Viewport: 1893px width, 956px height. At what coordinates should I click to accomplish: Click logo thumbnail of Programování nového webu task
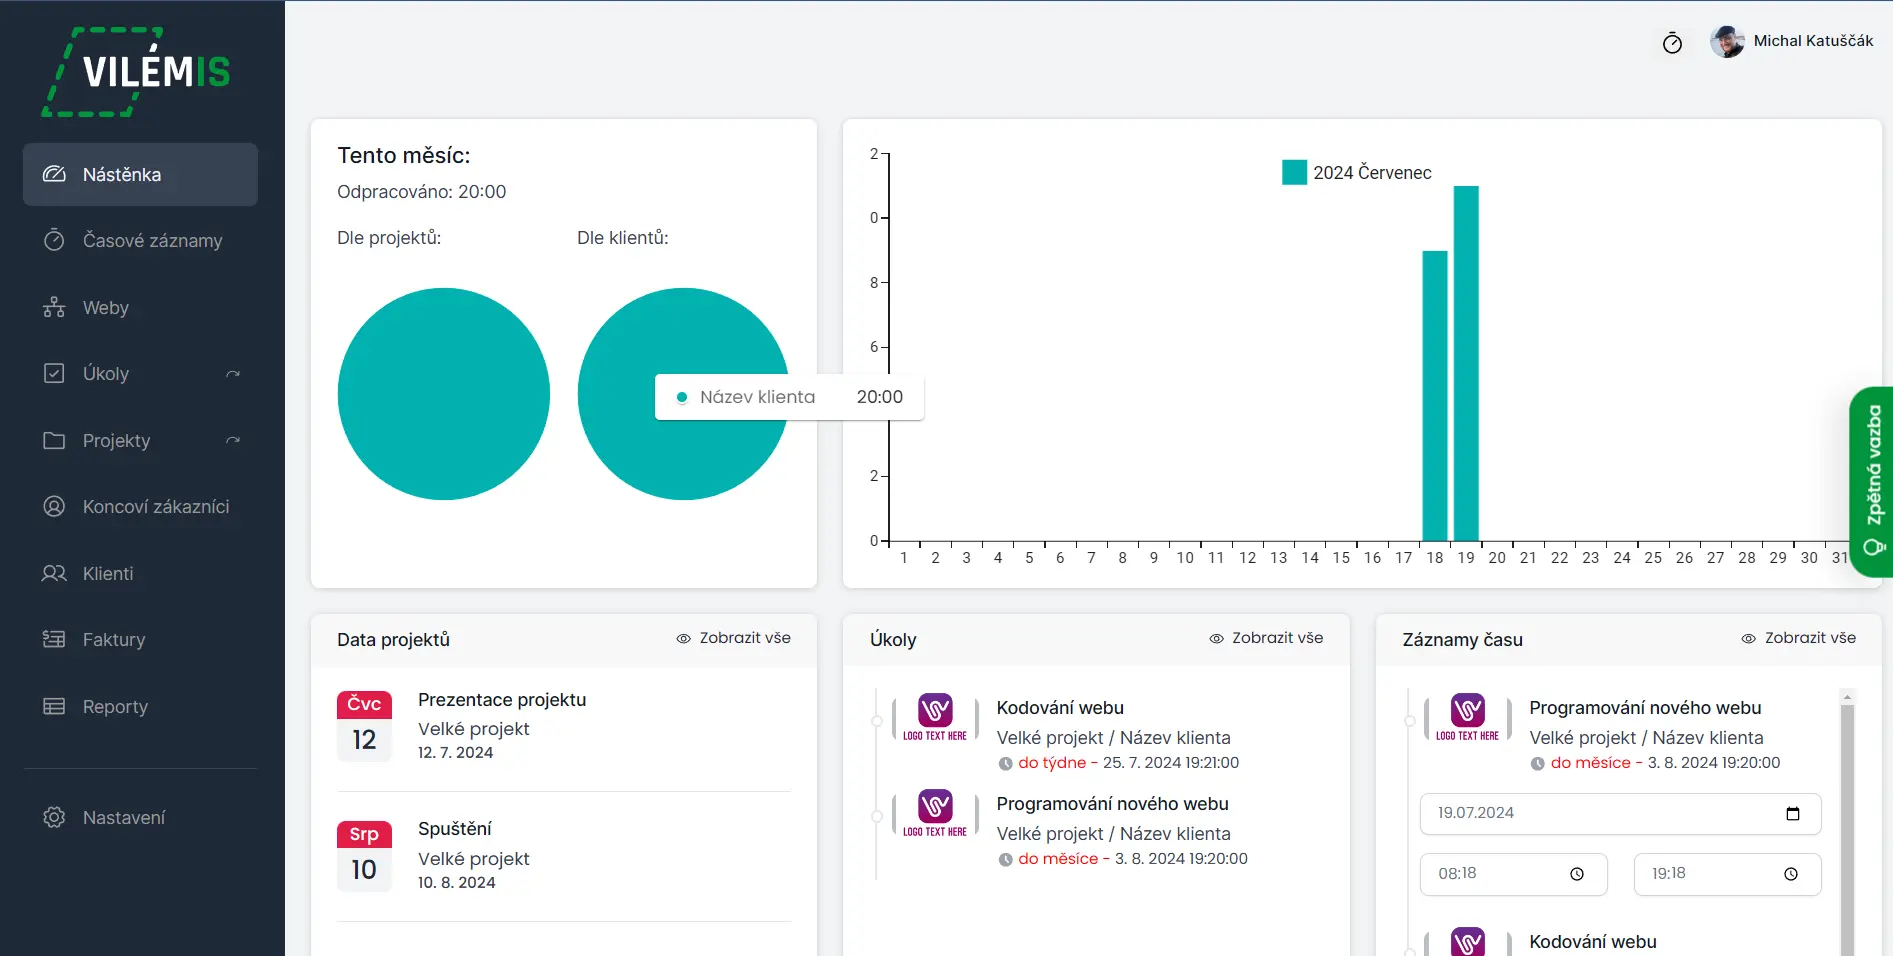(x=935, y=812)
